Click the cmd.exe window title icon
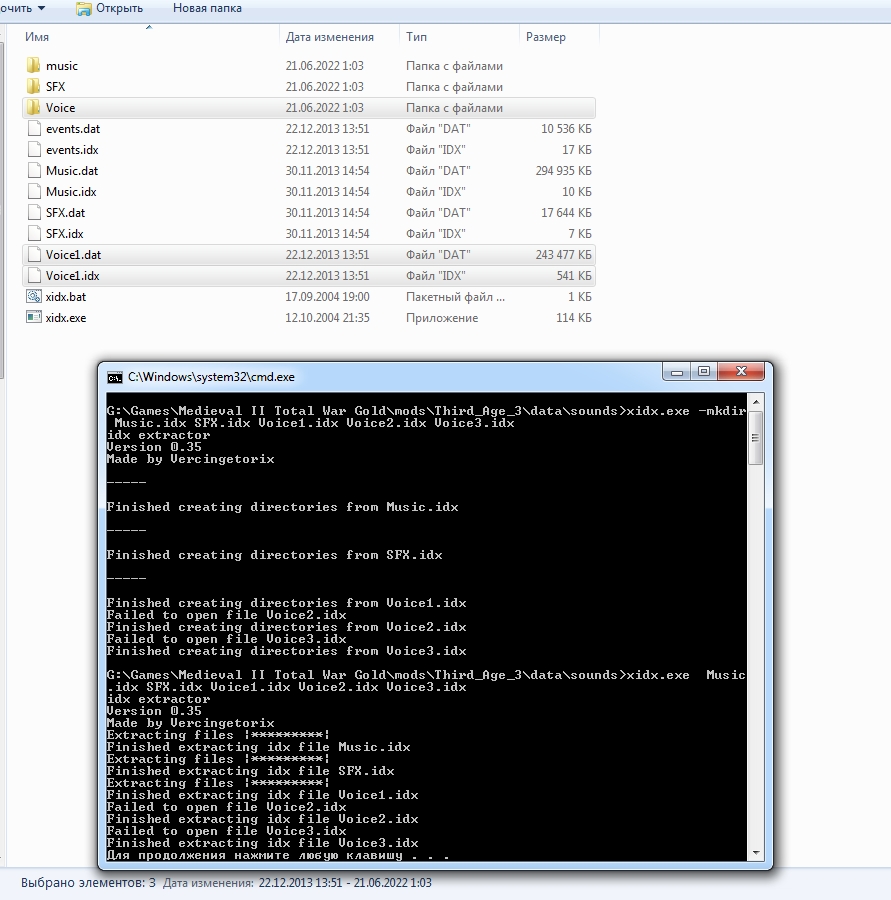891x900 pixels. pyautogui.click(x=115, y=377)
